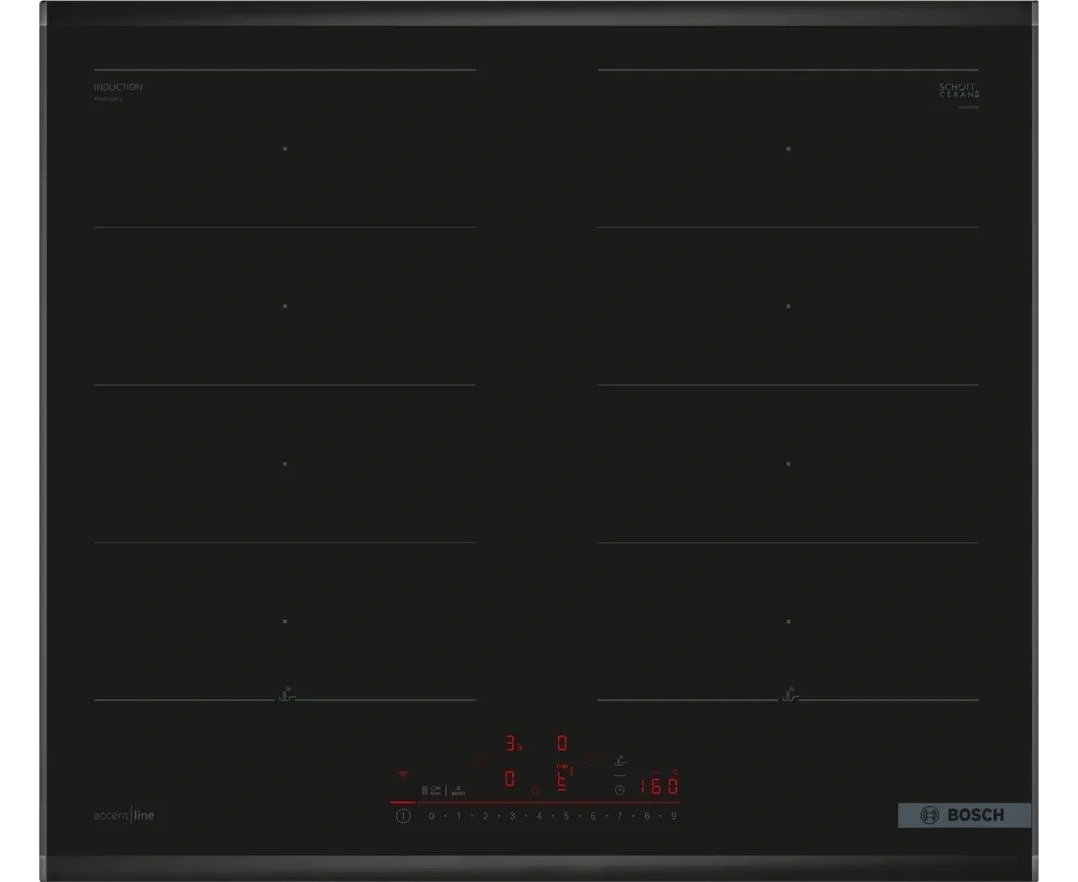Screen dimensions: 1078x882
Task: Select the front right zone showing E
Action: [x=563, y=779]
